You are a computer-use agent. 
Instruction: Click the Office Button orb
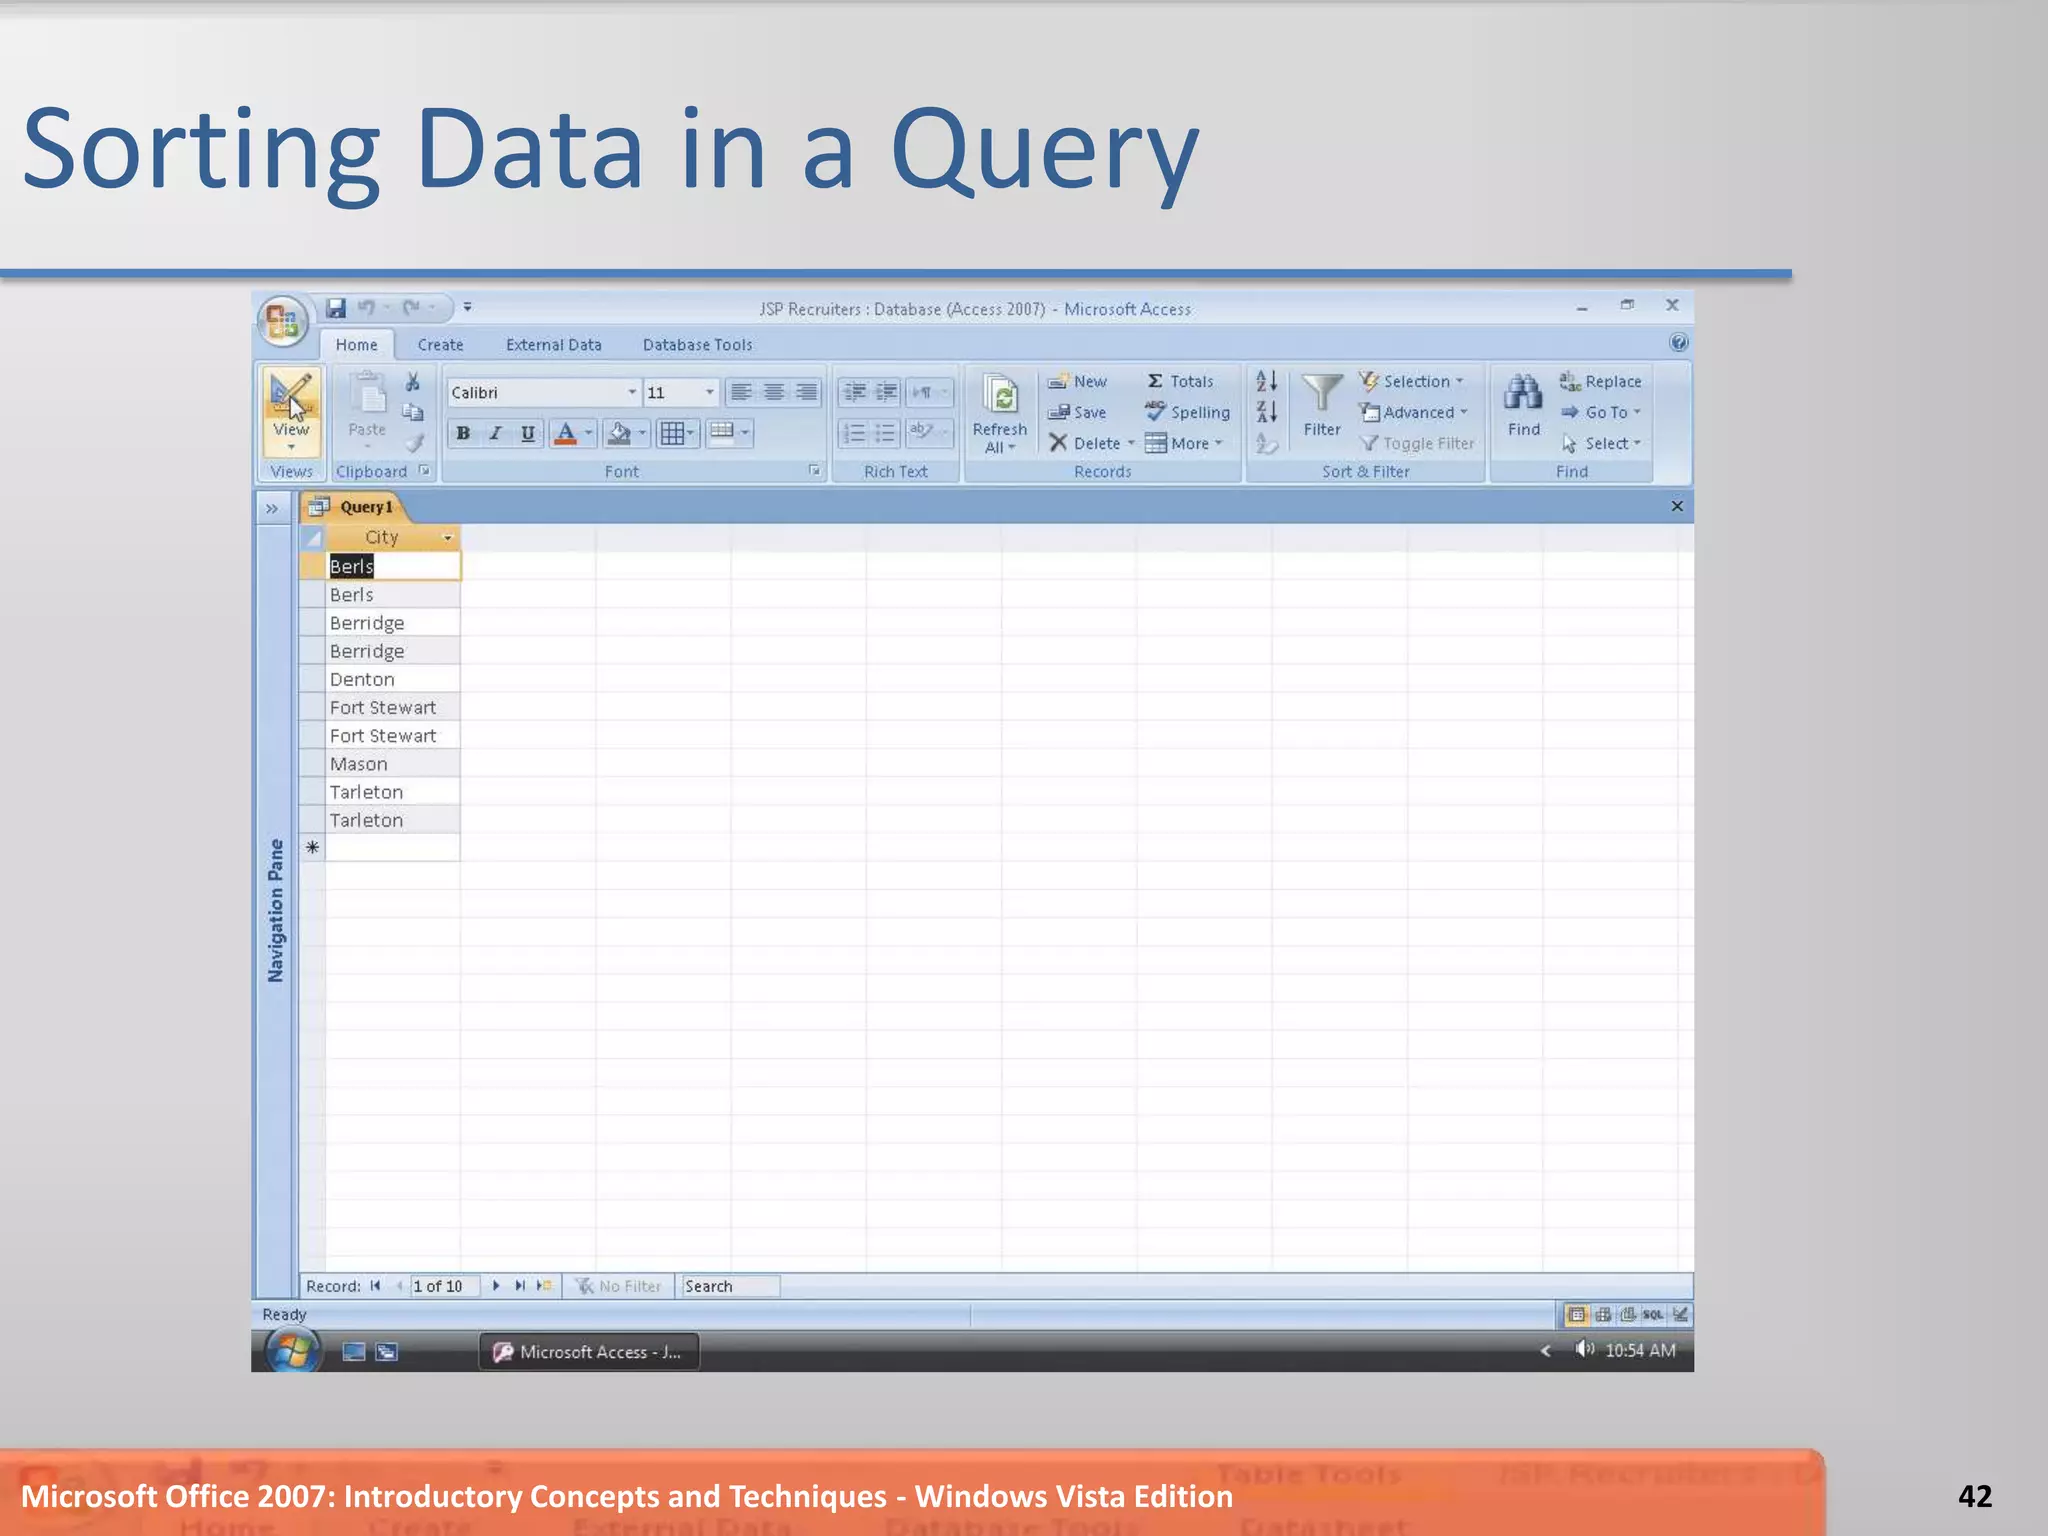pos(284,321)
